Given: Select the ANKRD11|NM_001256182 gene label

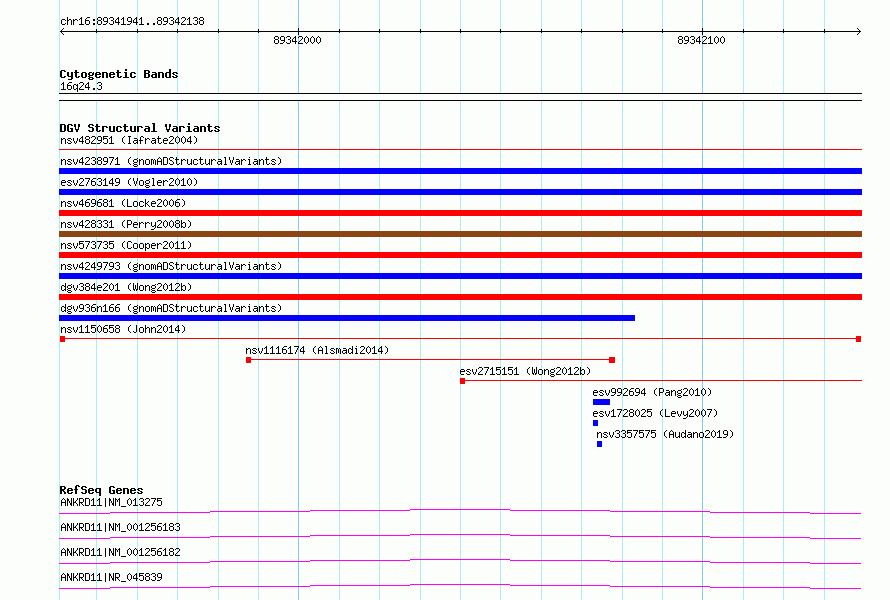Looking at the screenshot, I should pos(120,552).
